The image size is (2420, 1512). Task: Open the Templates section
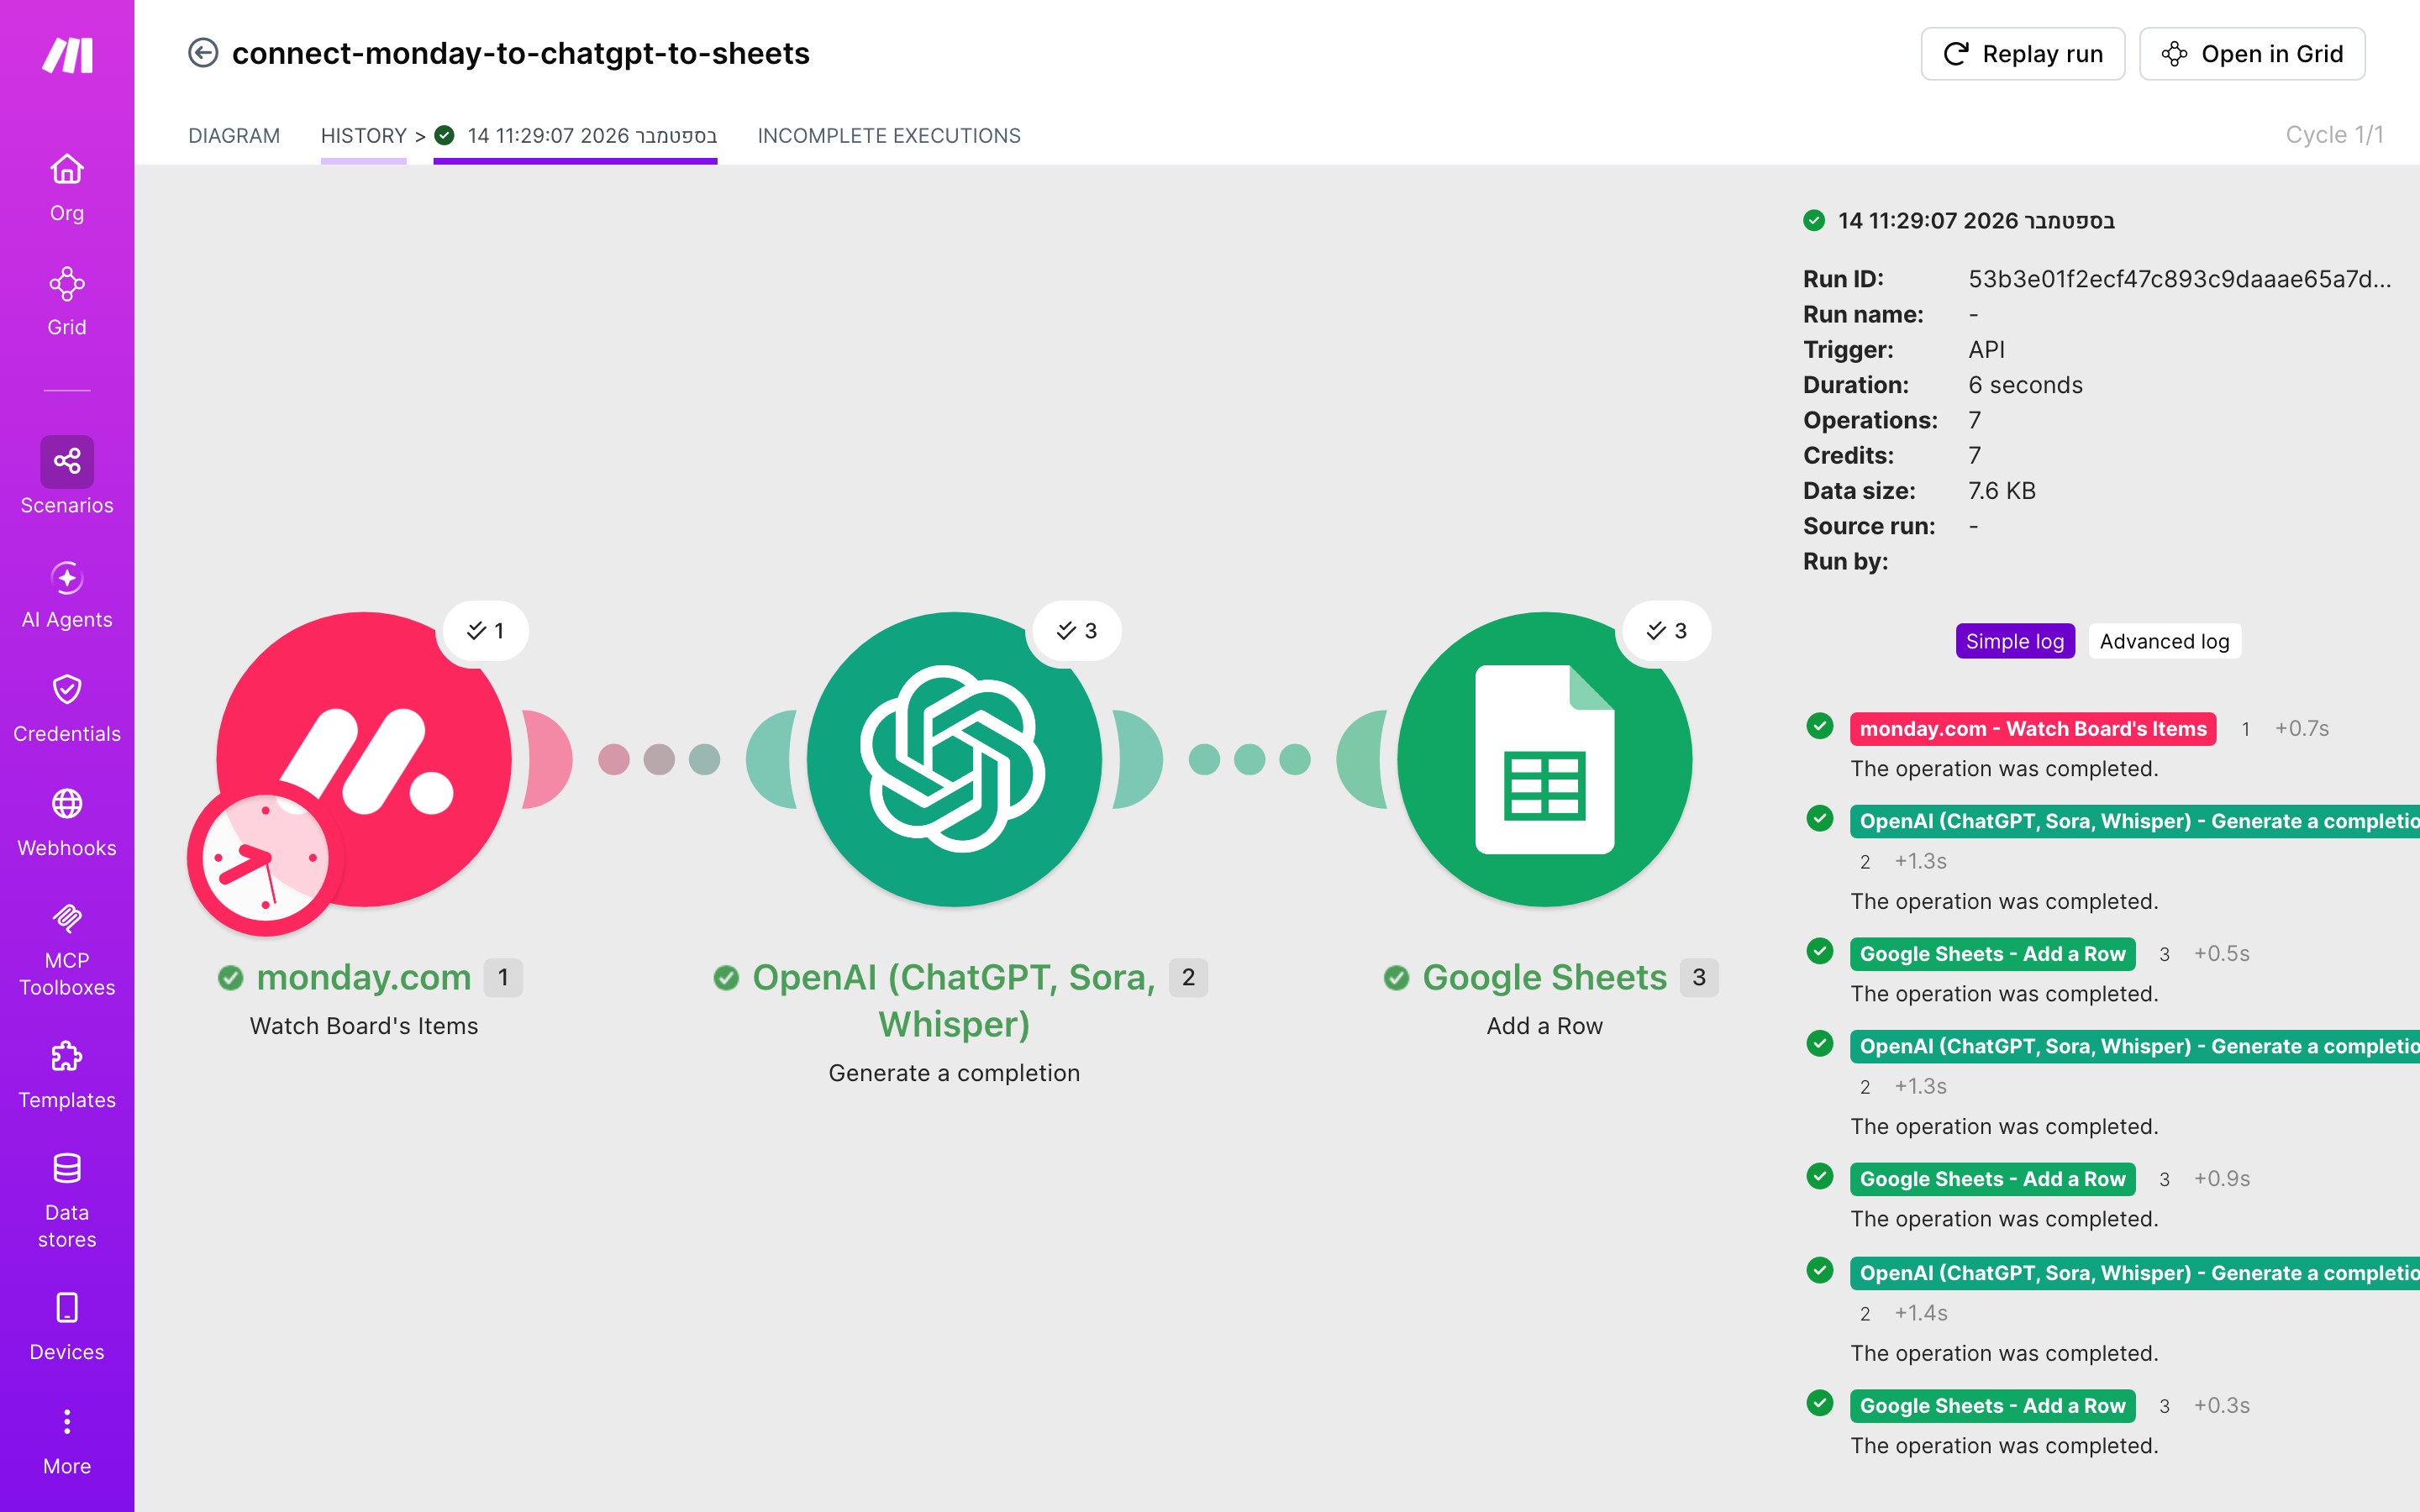coord(67,1074)
